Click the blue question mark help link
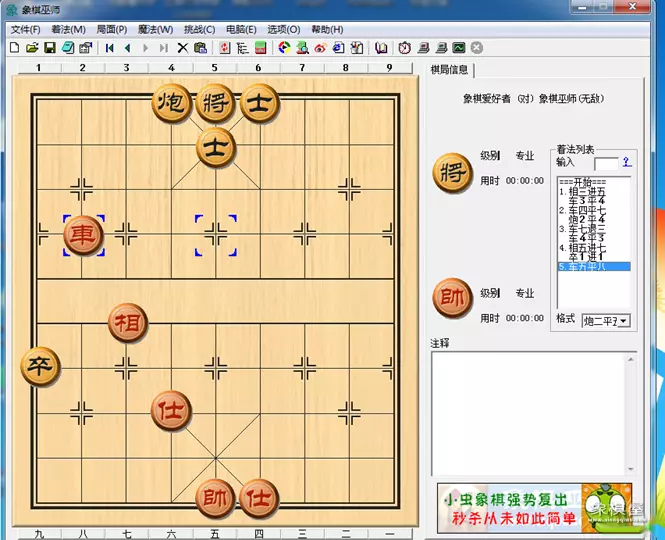 pyautogui.click(x=627, y=162)
